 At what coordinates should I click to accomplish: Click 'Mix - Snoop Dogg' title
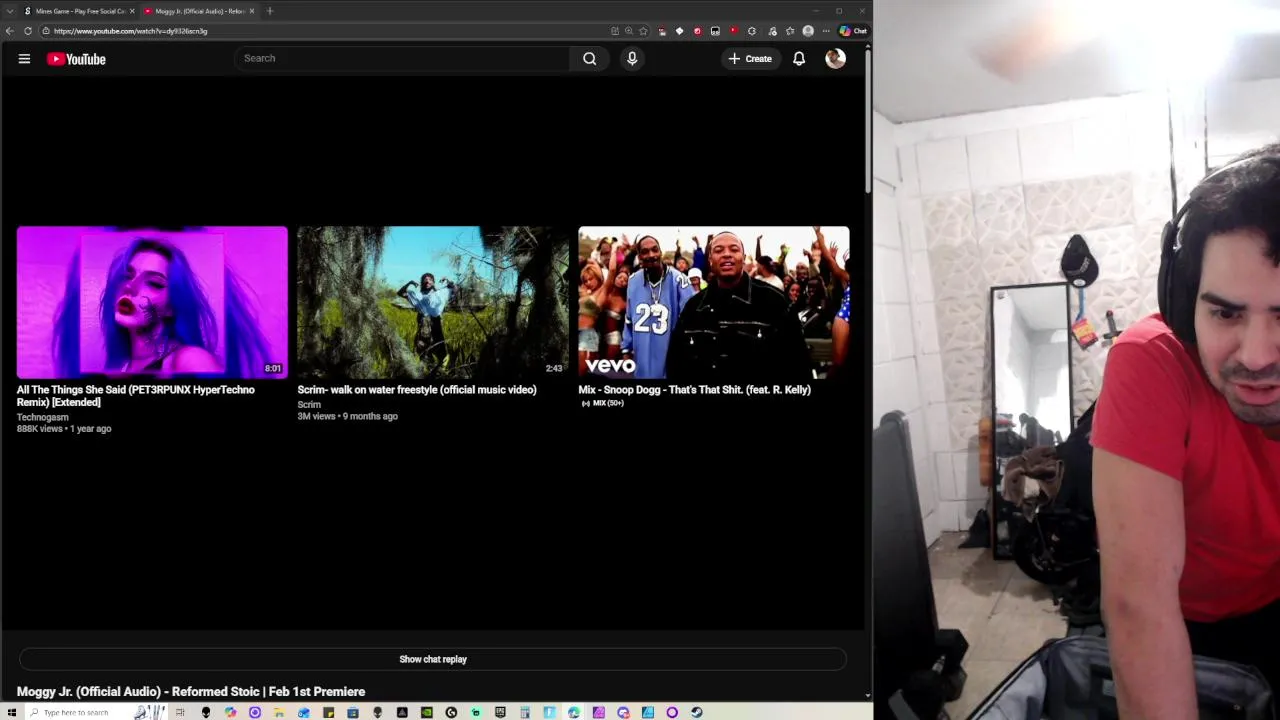[694, 390]
